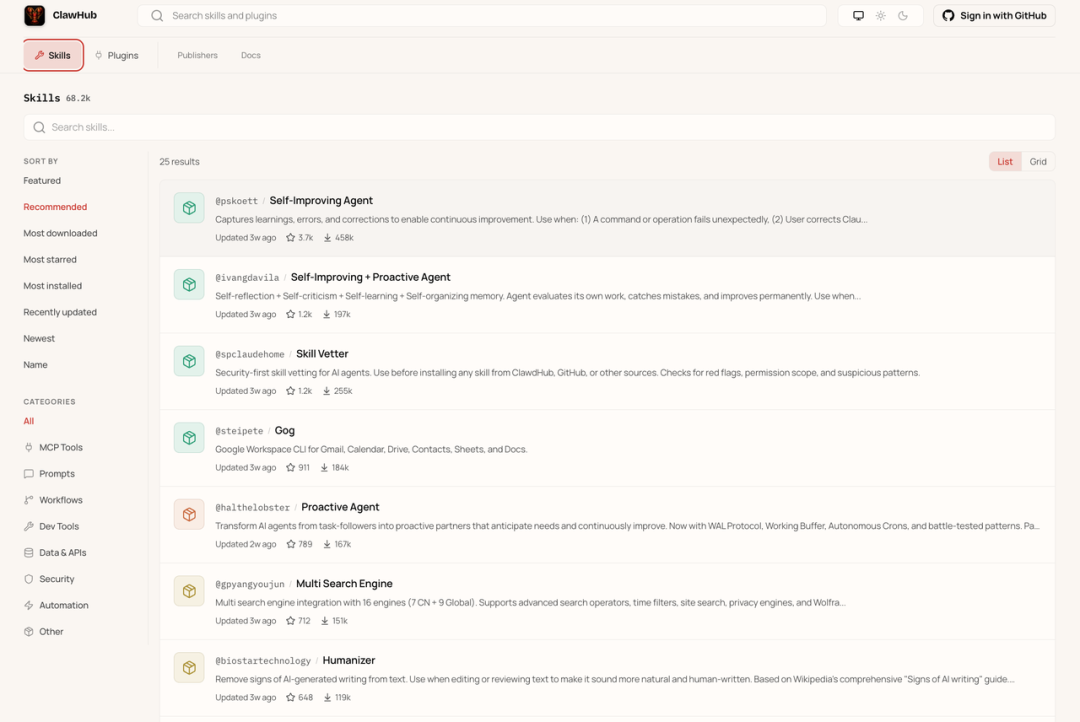Click the ClawHub logo icon
Screen dimensions: 1080x722
point(34,15)
